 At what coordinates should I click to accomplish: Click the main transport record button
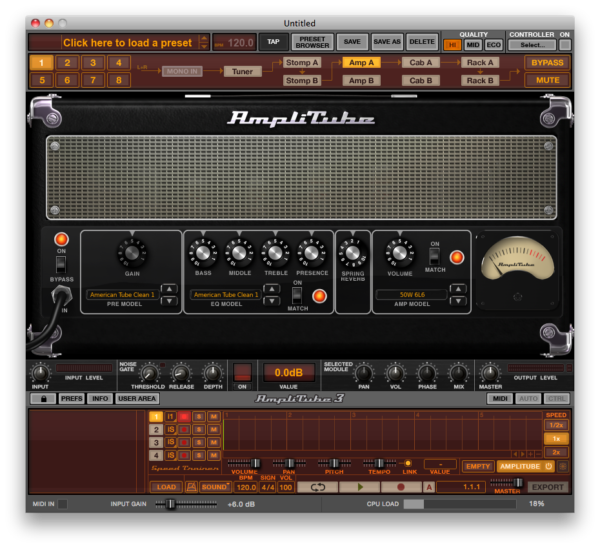(x=401, y=487)
